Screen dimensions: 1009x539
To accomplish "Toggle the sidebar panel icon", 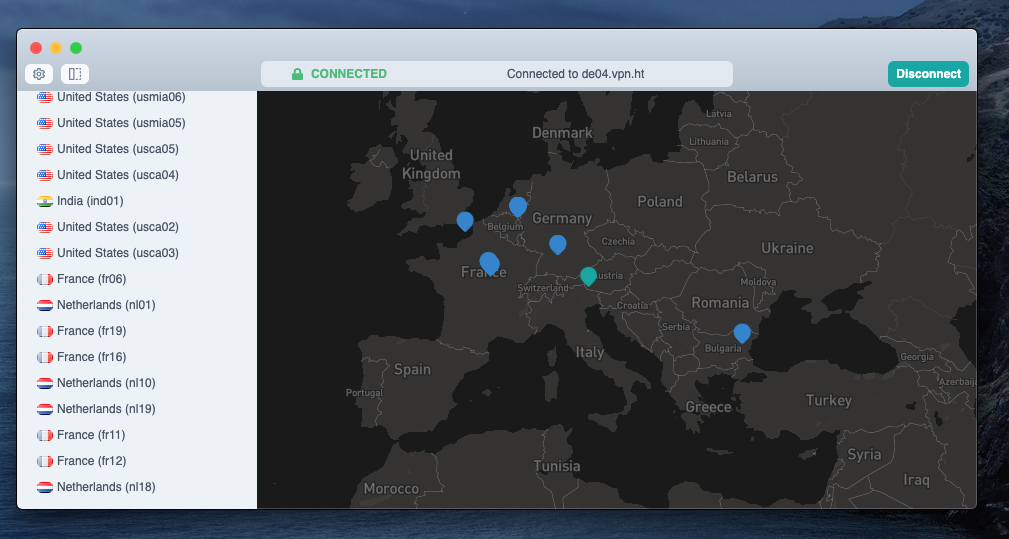I will (75, 73).
